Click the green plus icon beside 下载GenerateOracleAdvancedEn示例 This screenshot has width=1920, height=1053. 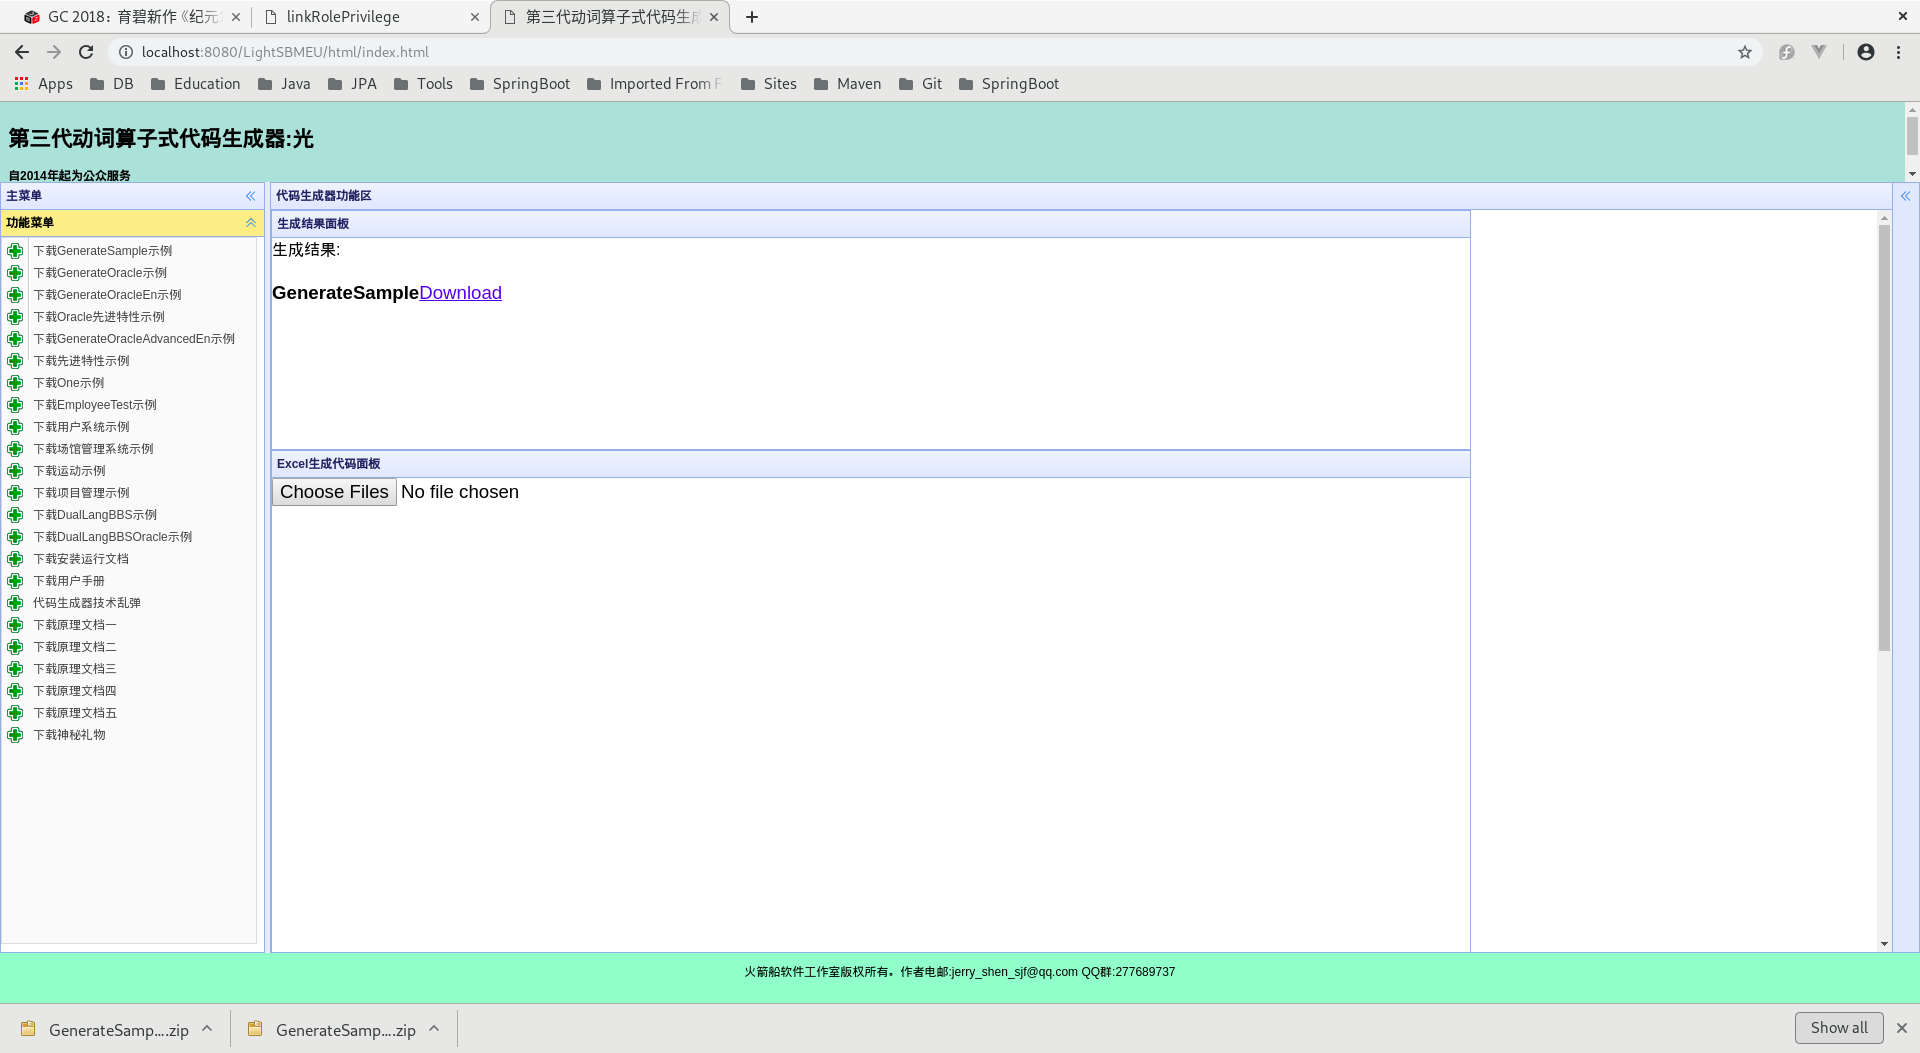[15, 339]
